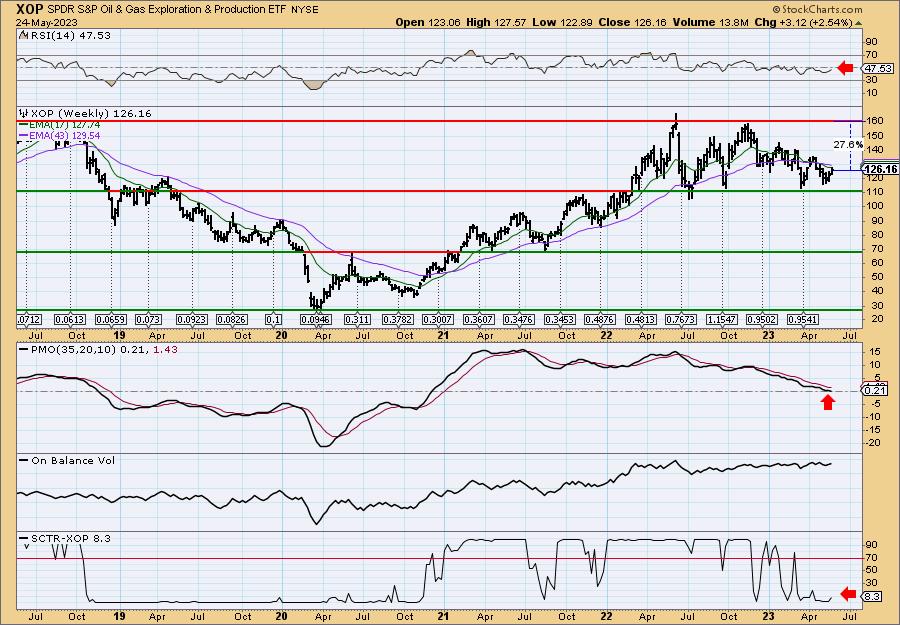The image size is (900, 625).
Task: Click the 8.3 value tag on SCTR axis
Action: (x=872, y=596)
